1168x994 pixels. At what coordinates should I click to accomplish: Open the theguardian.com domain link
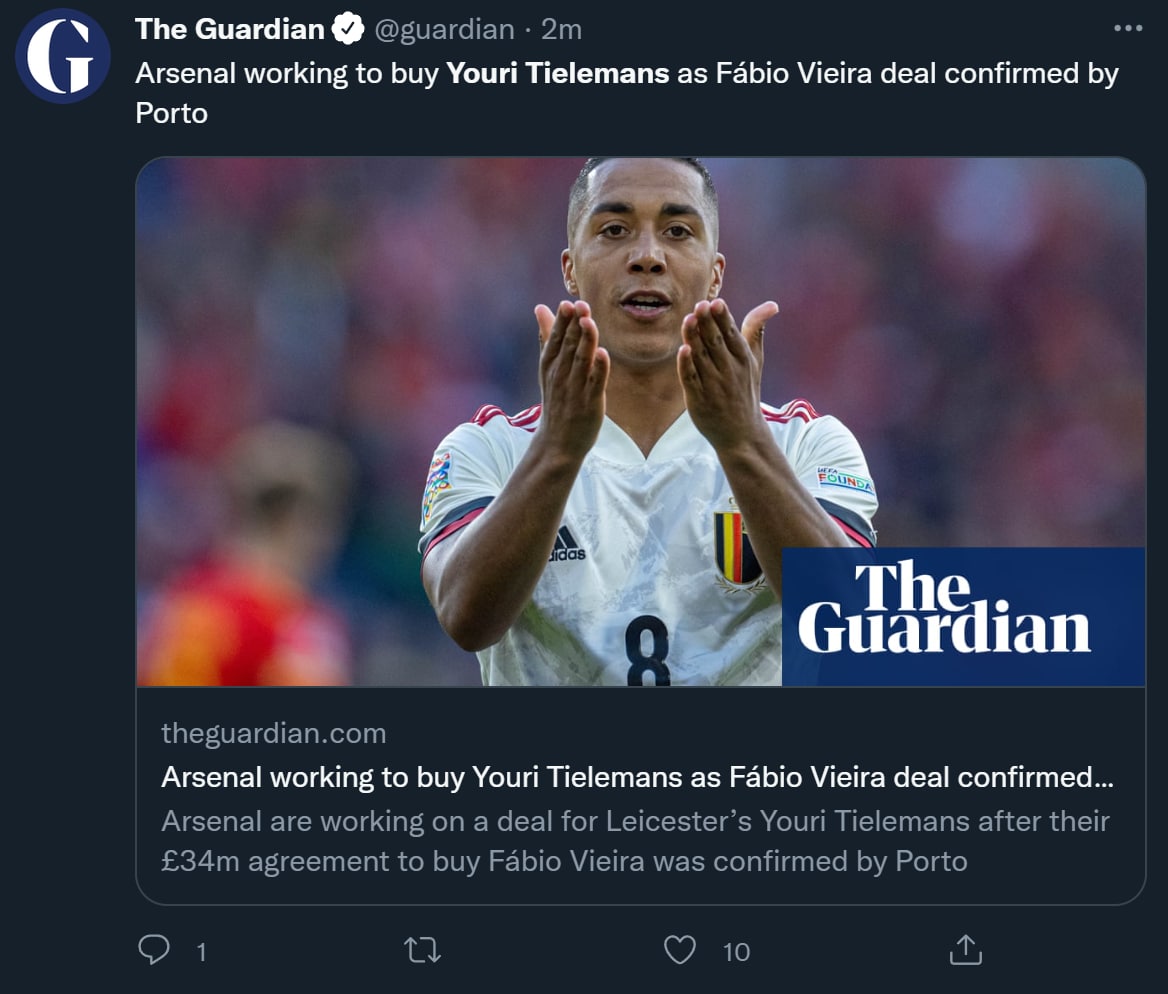coord(273,733)
